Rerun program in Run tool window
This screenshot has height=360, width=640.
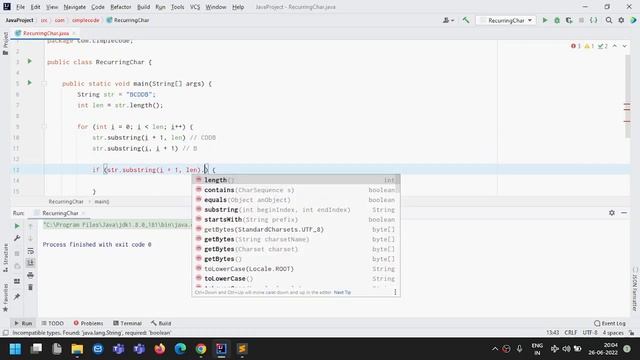(17, 226)
